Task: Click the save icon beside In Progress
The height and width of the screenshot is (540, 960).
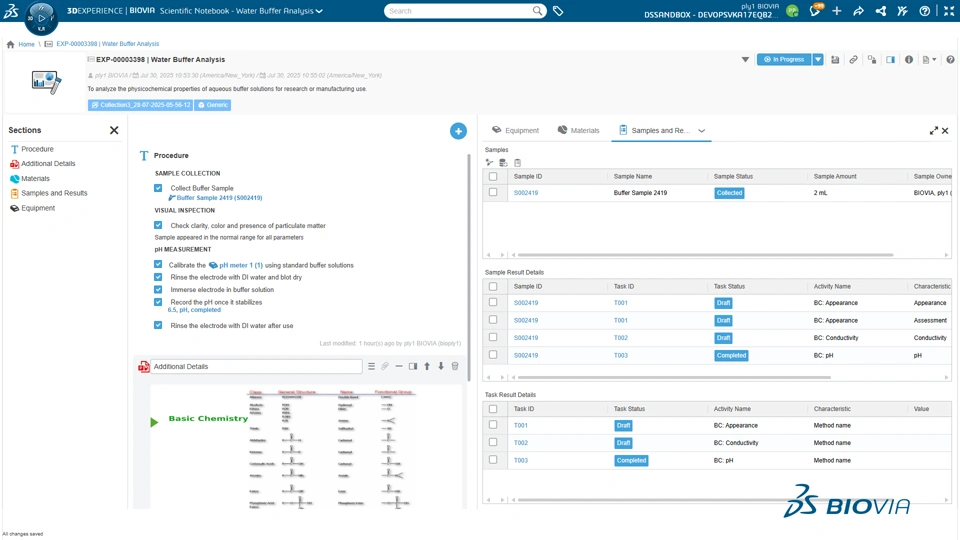Action: tap(835, 60)
